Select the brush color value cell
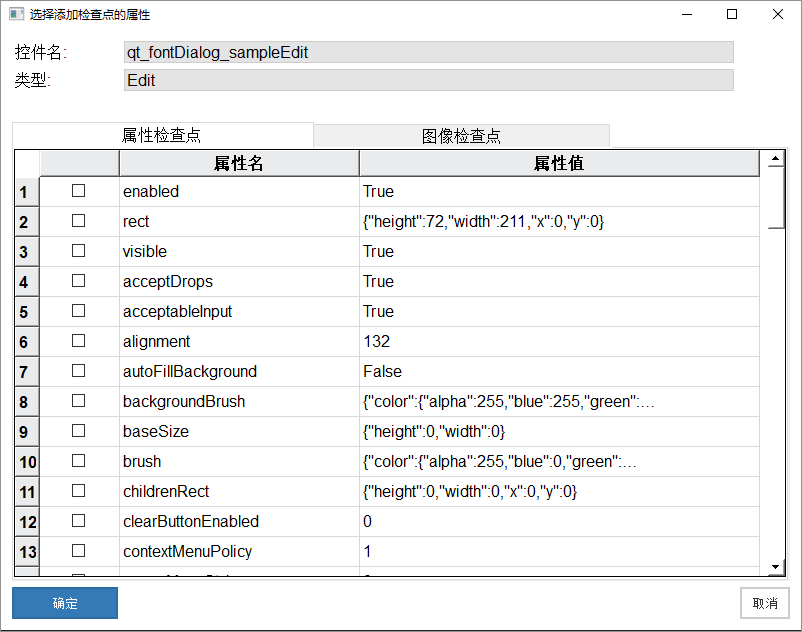 559,461
